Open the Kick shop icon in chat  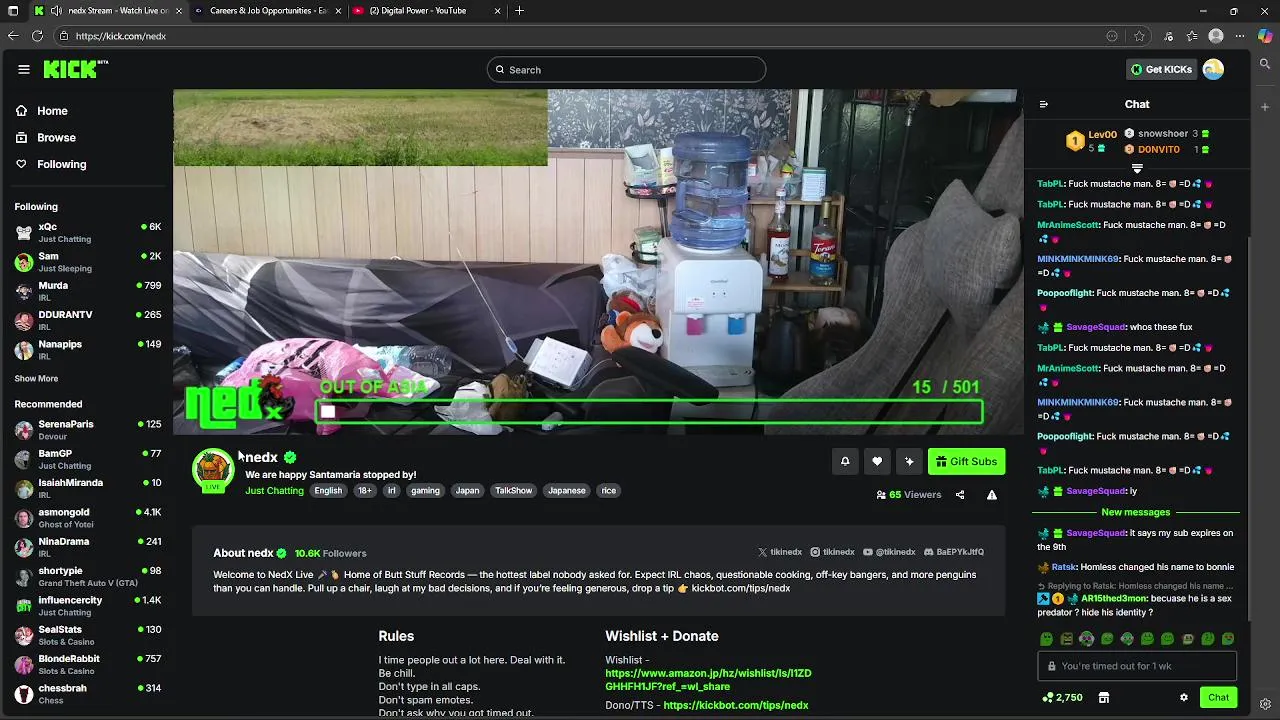click(x=1104, y=697)
